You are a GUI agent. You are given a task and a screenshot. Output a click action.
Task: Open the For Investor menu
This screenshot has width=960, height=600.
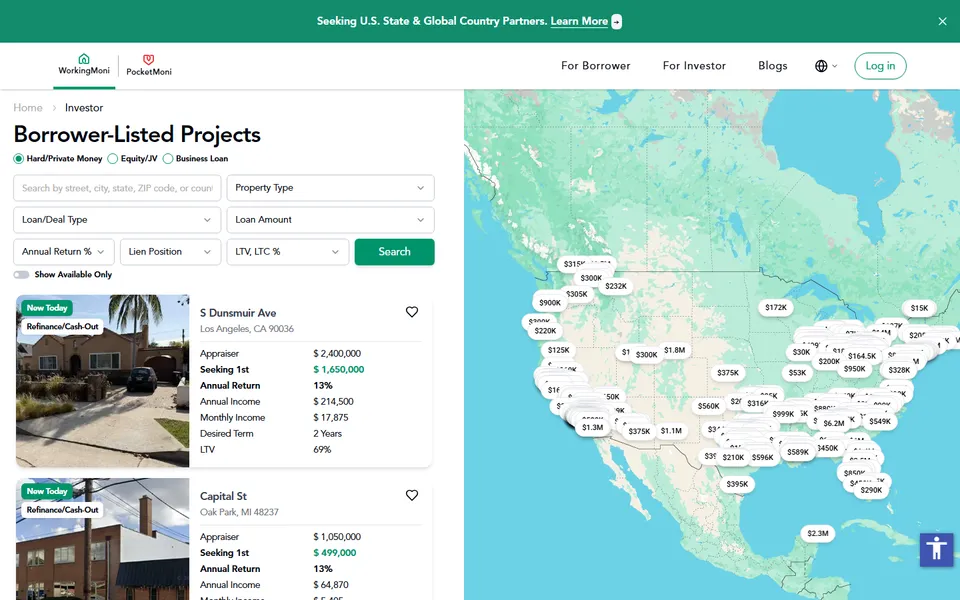click(x=694, y=66)
